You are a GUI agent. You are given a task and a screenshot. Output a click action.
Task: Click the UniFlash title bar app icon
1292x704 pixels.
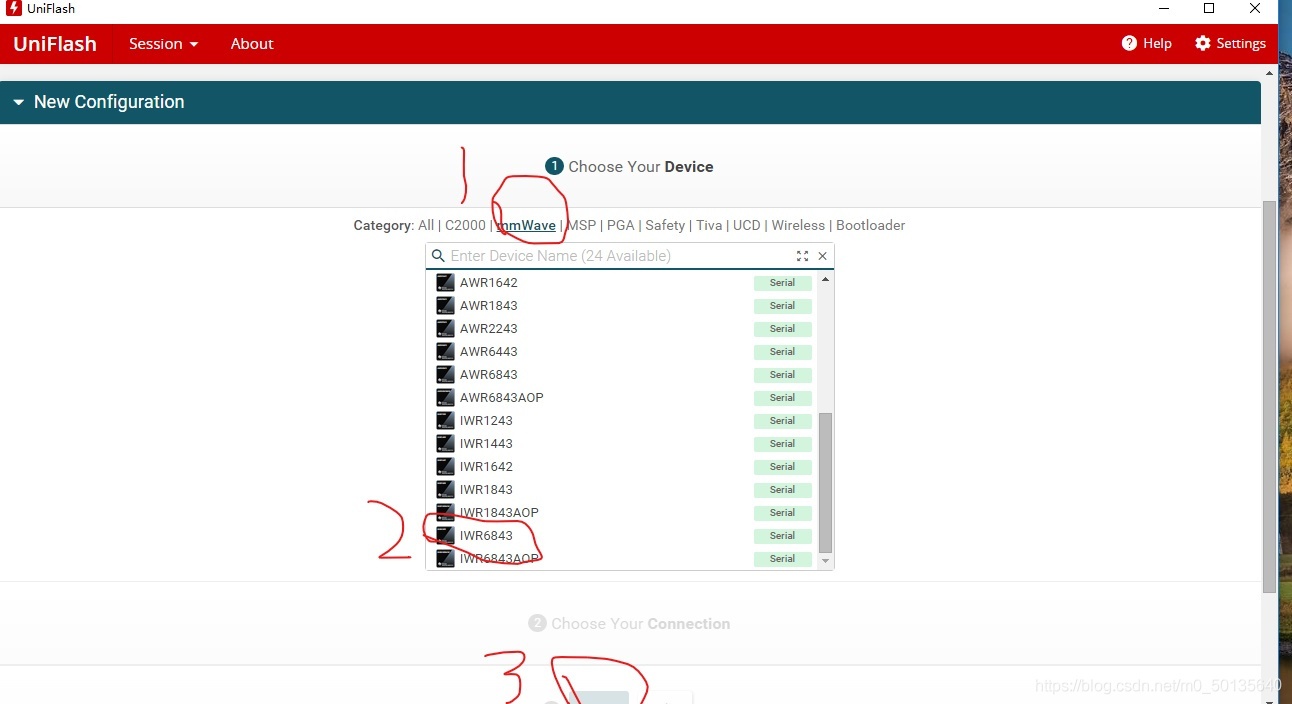14,9
